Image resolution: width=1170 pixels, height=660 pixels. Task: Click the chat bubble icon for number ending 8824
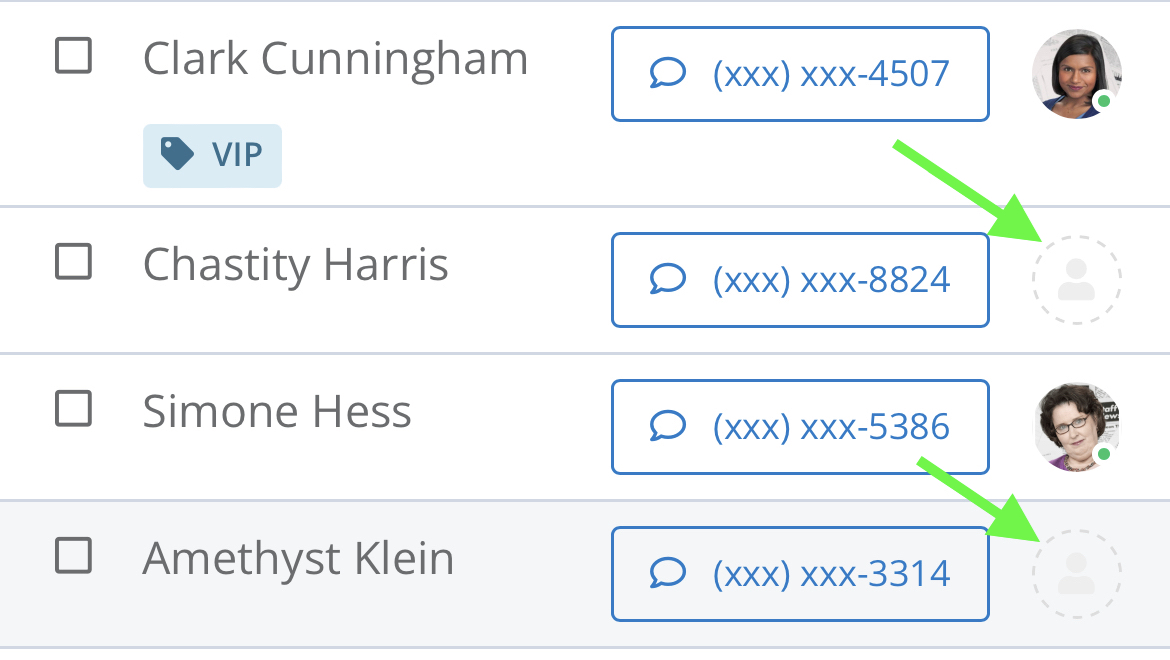[667, 279]
